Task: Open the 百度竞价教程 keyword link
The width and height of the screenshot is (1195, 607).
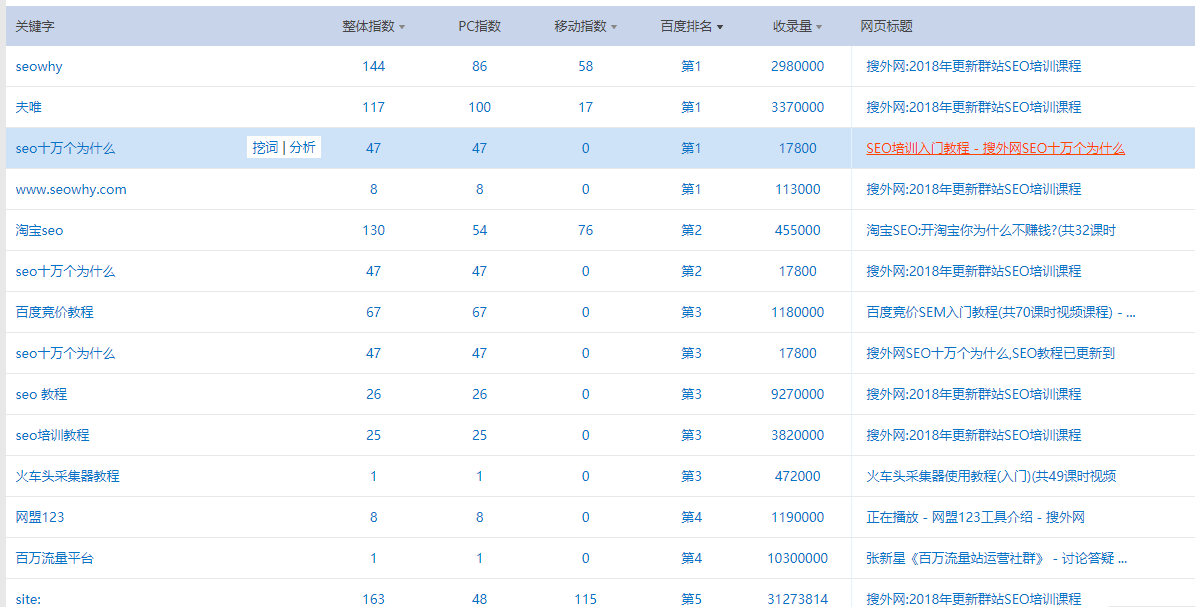Action: (55, 313)
